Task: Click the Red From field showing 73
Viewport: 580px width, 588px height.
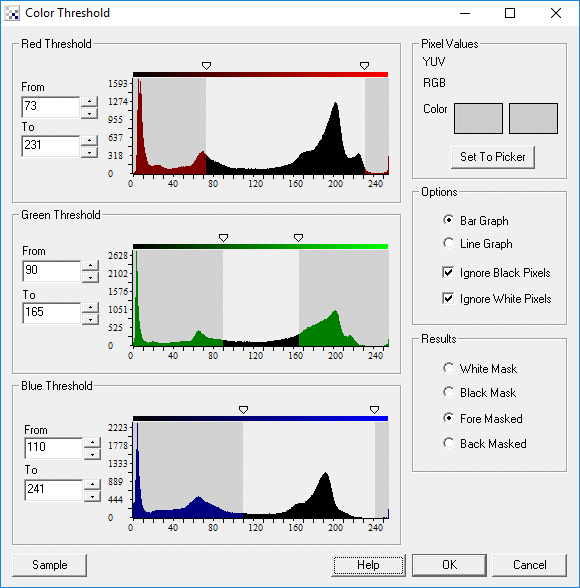Action: tap(51, 107)
